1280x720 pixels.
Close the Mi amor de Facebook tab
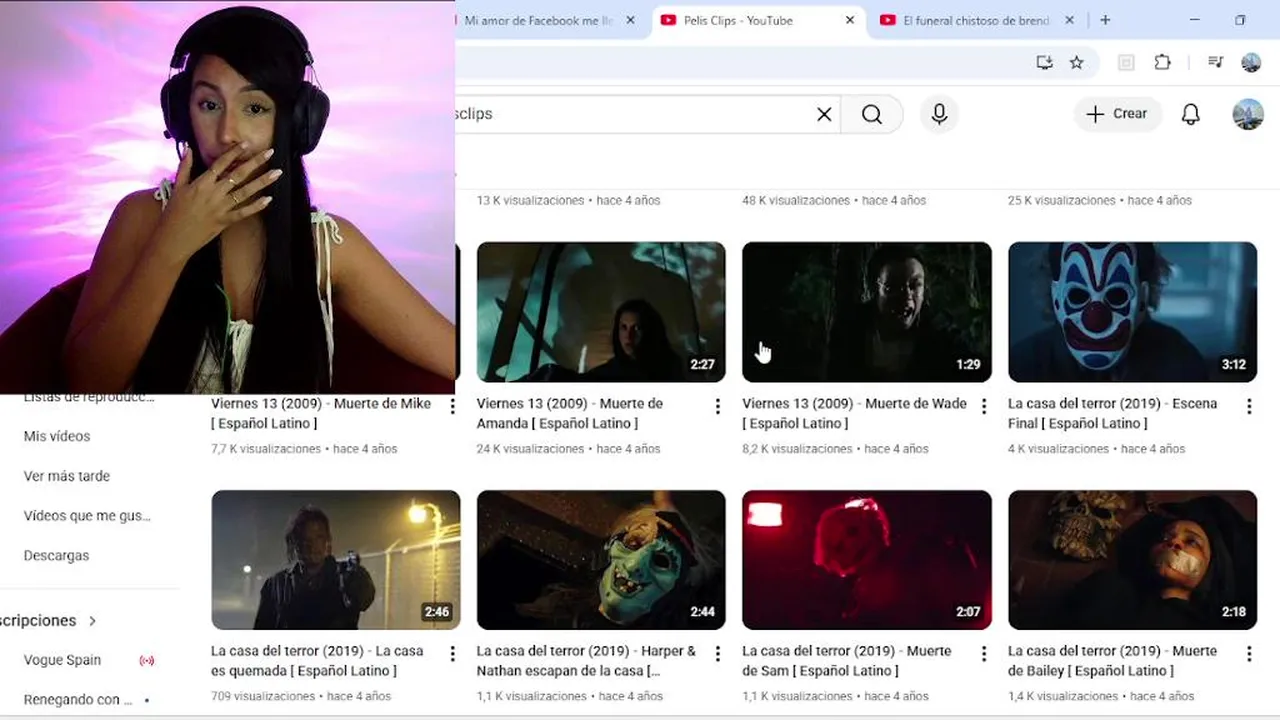(x=630, y=20)
